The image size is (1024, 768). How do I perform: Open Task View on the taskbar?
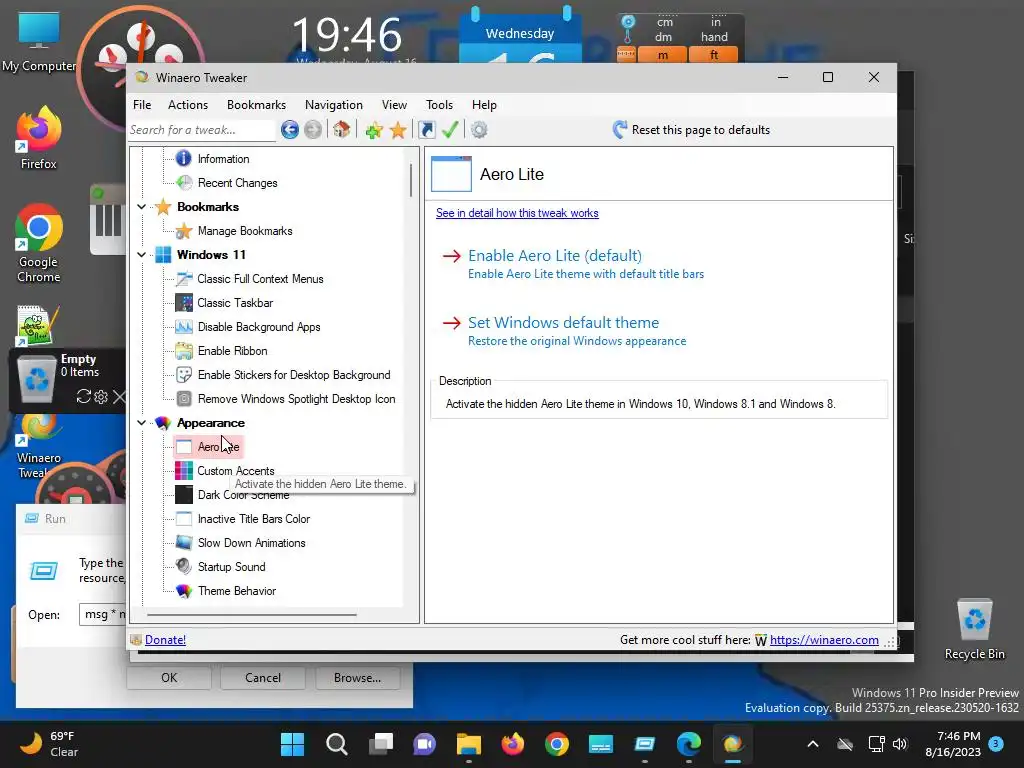(381, 744)
